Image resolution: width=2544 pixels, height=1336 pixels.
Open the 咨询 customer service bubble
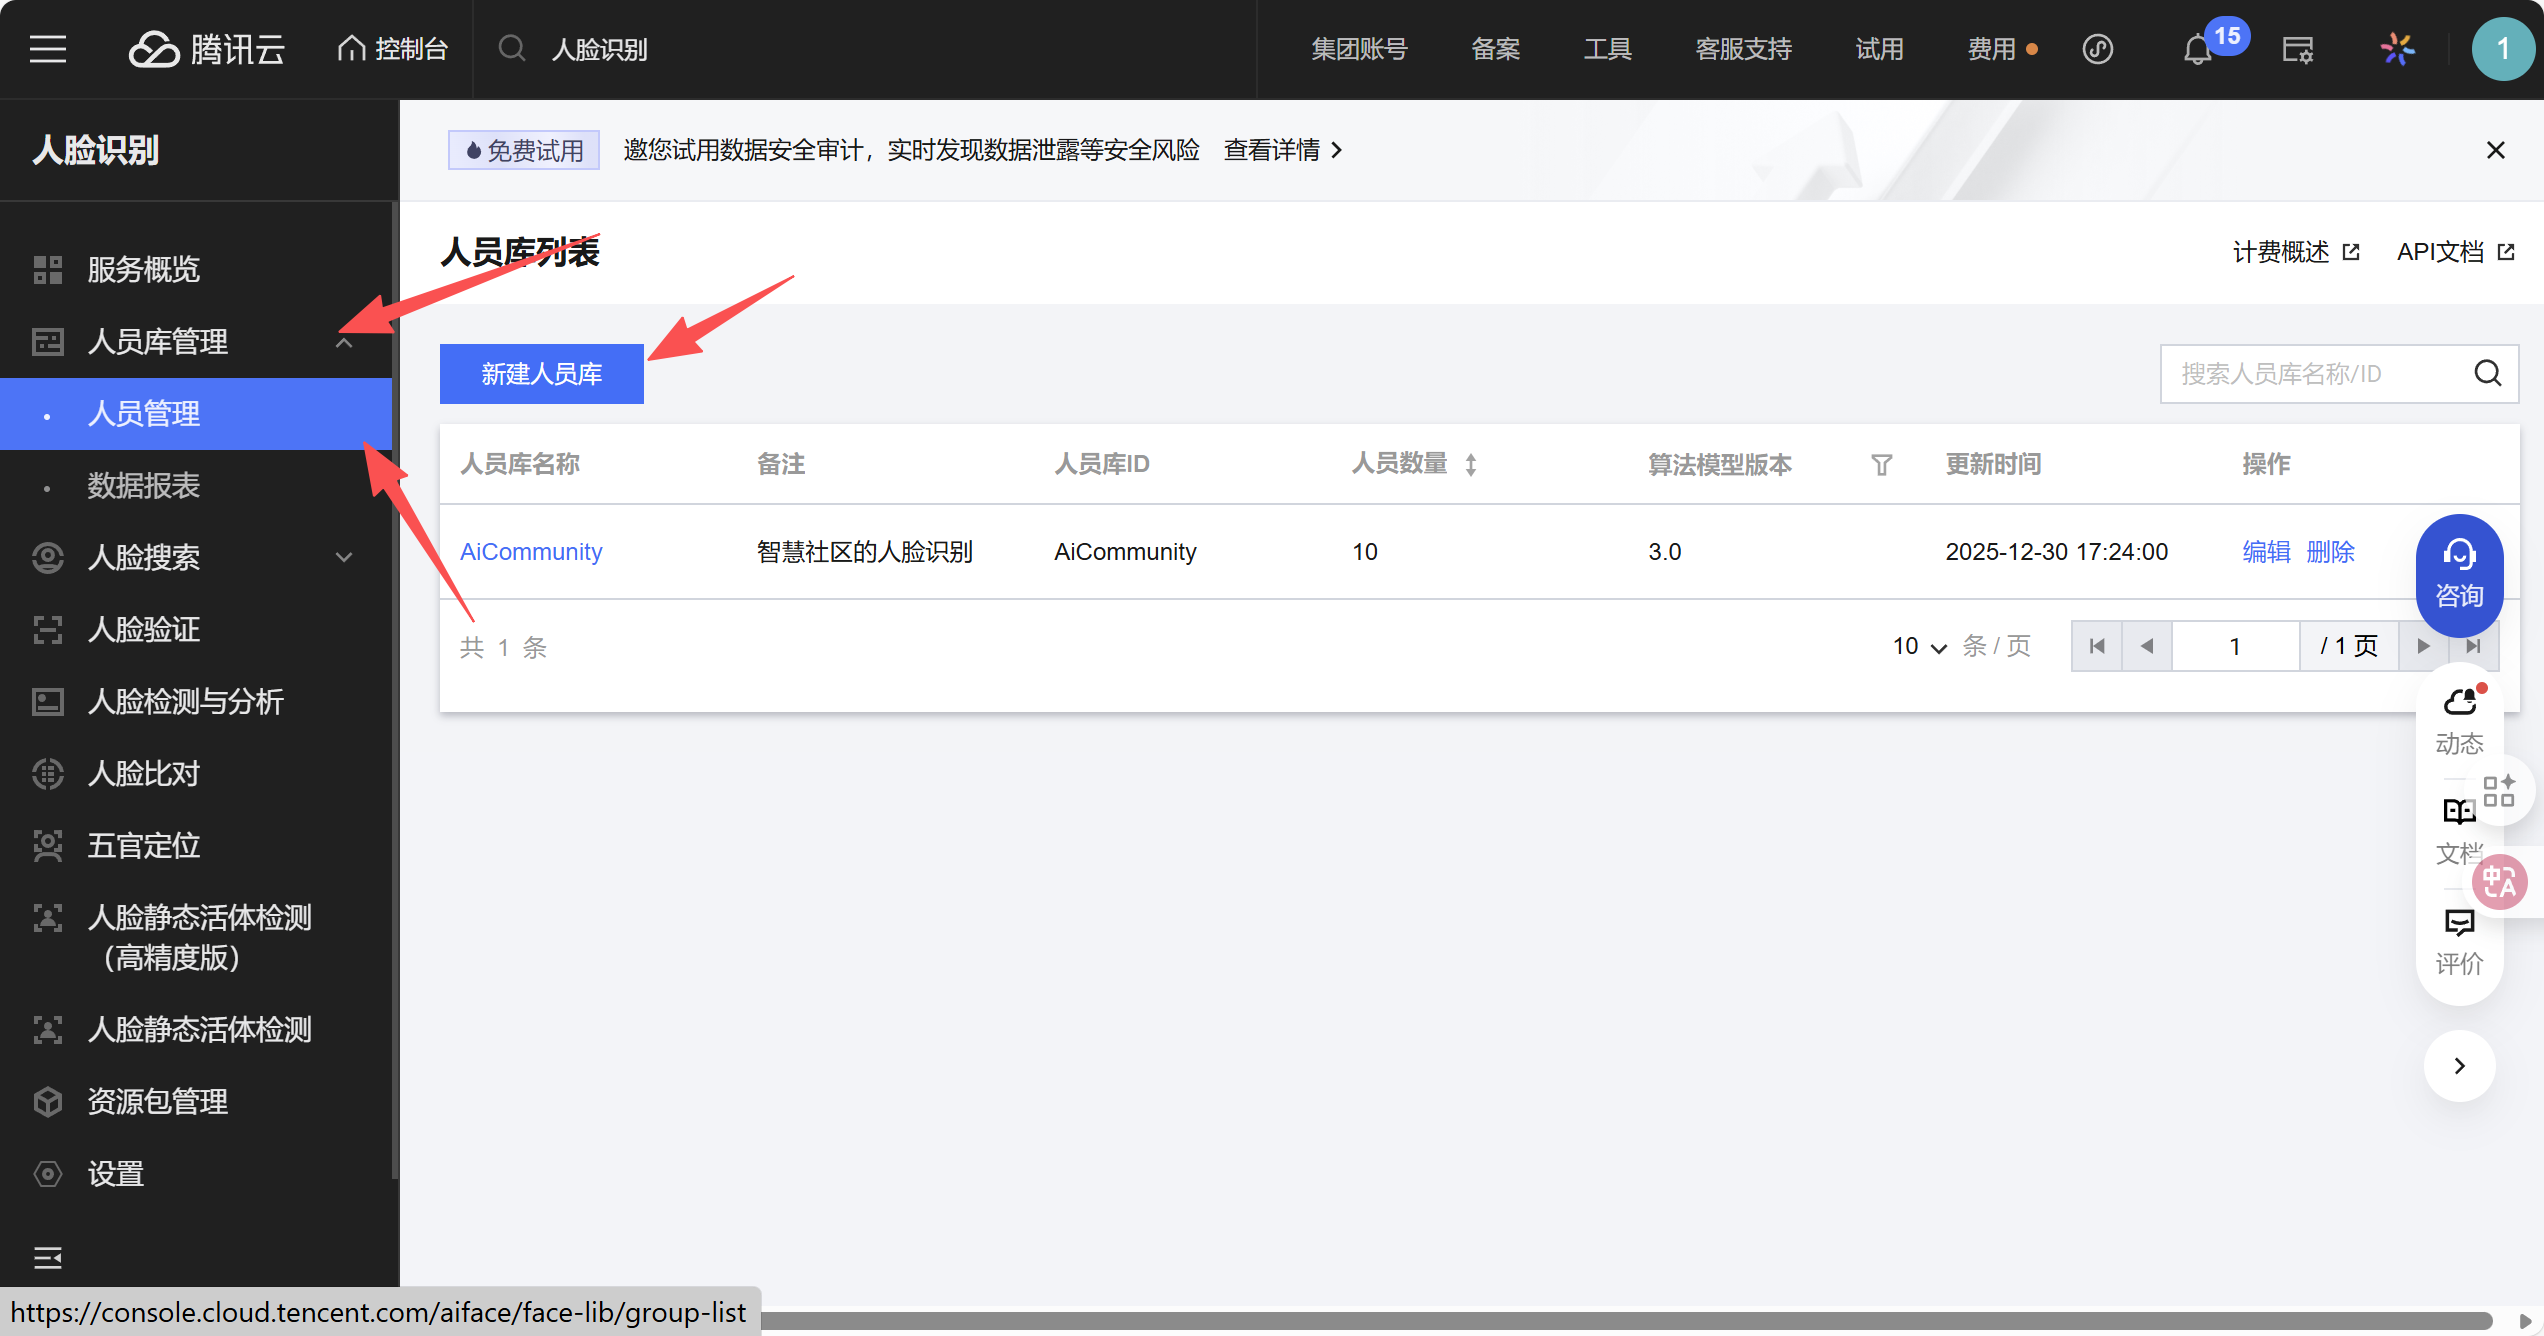(x=2459, y=575)
